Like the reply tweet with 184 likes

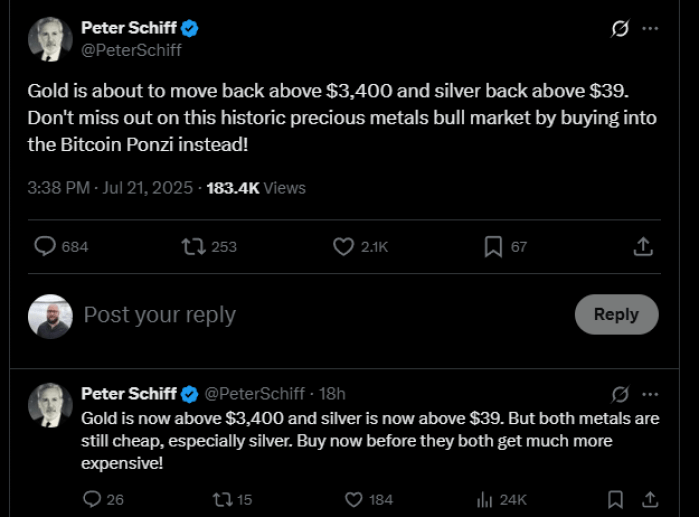click(353, 499)
